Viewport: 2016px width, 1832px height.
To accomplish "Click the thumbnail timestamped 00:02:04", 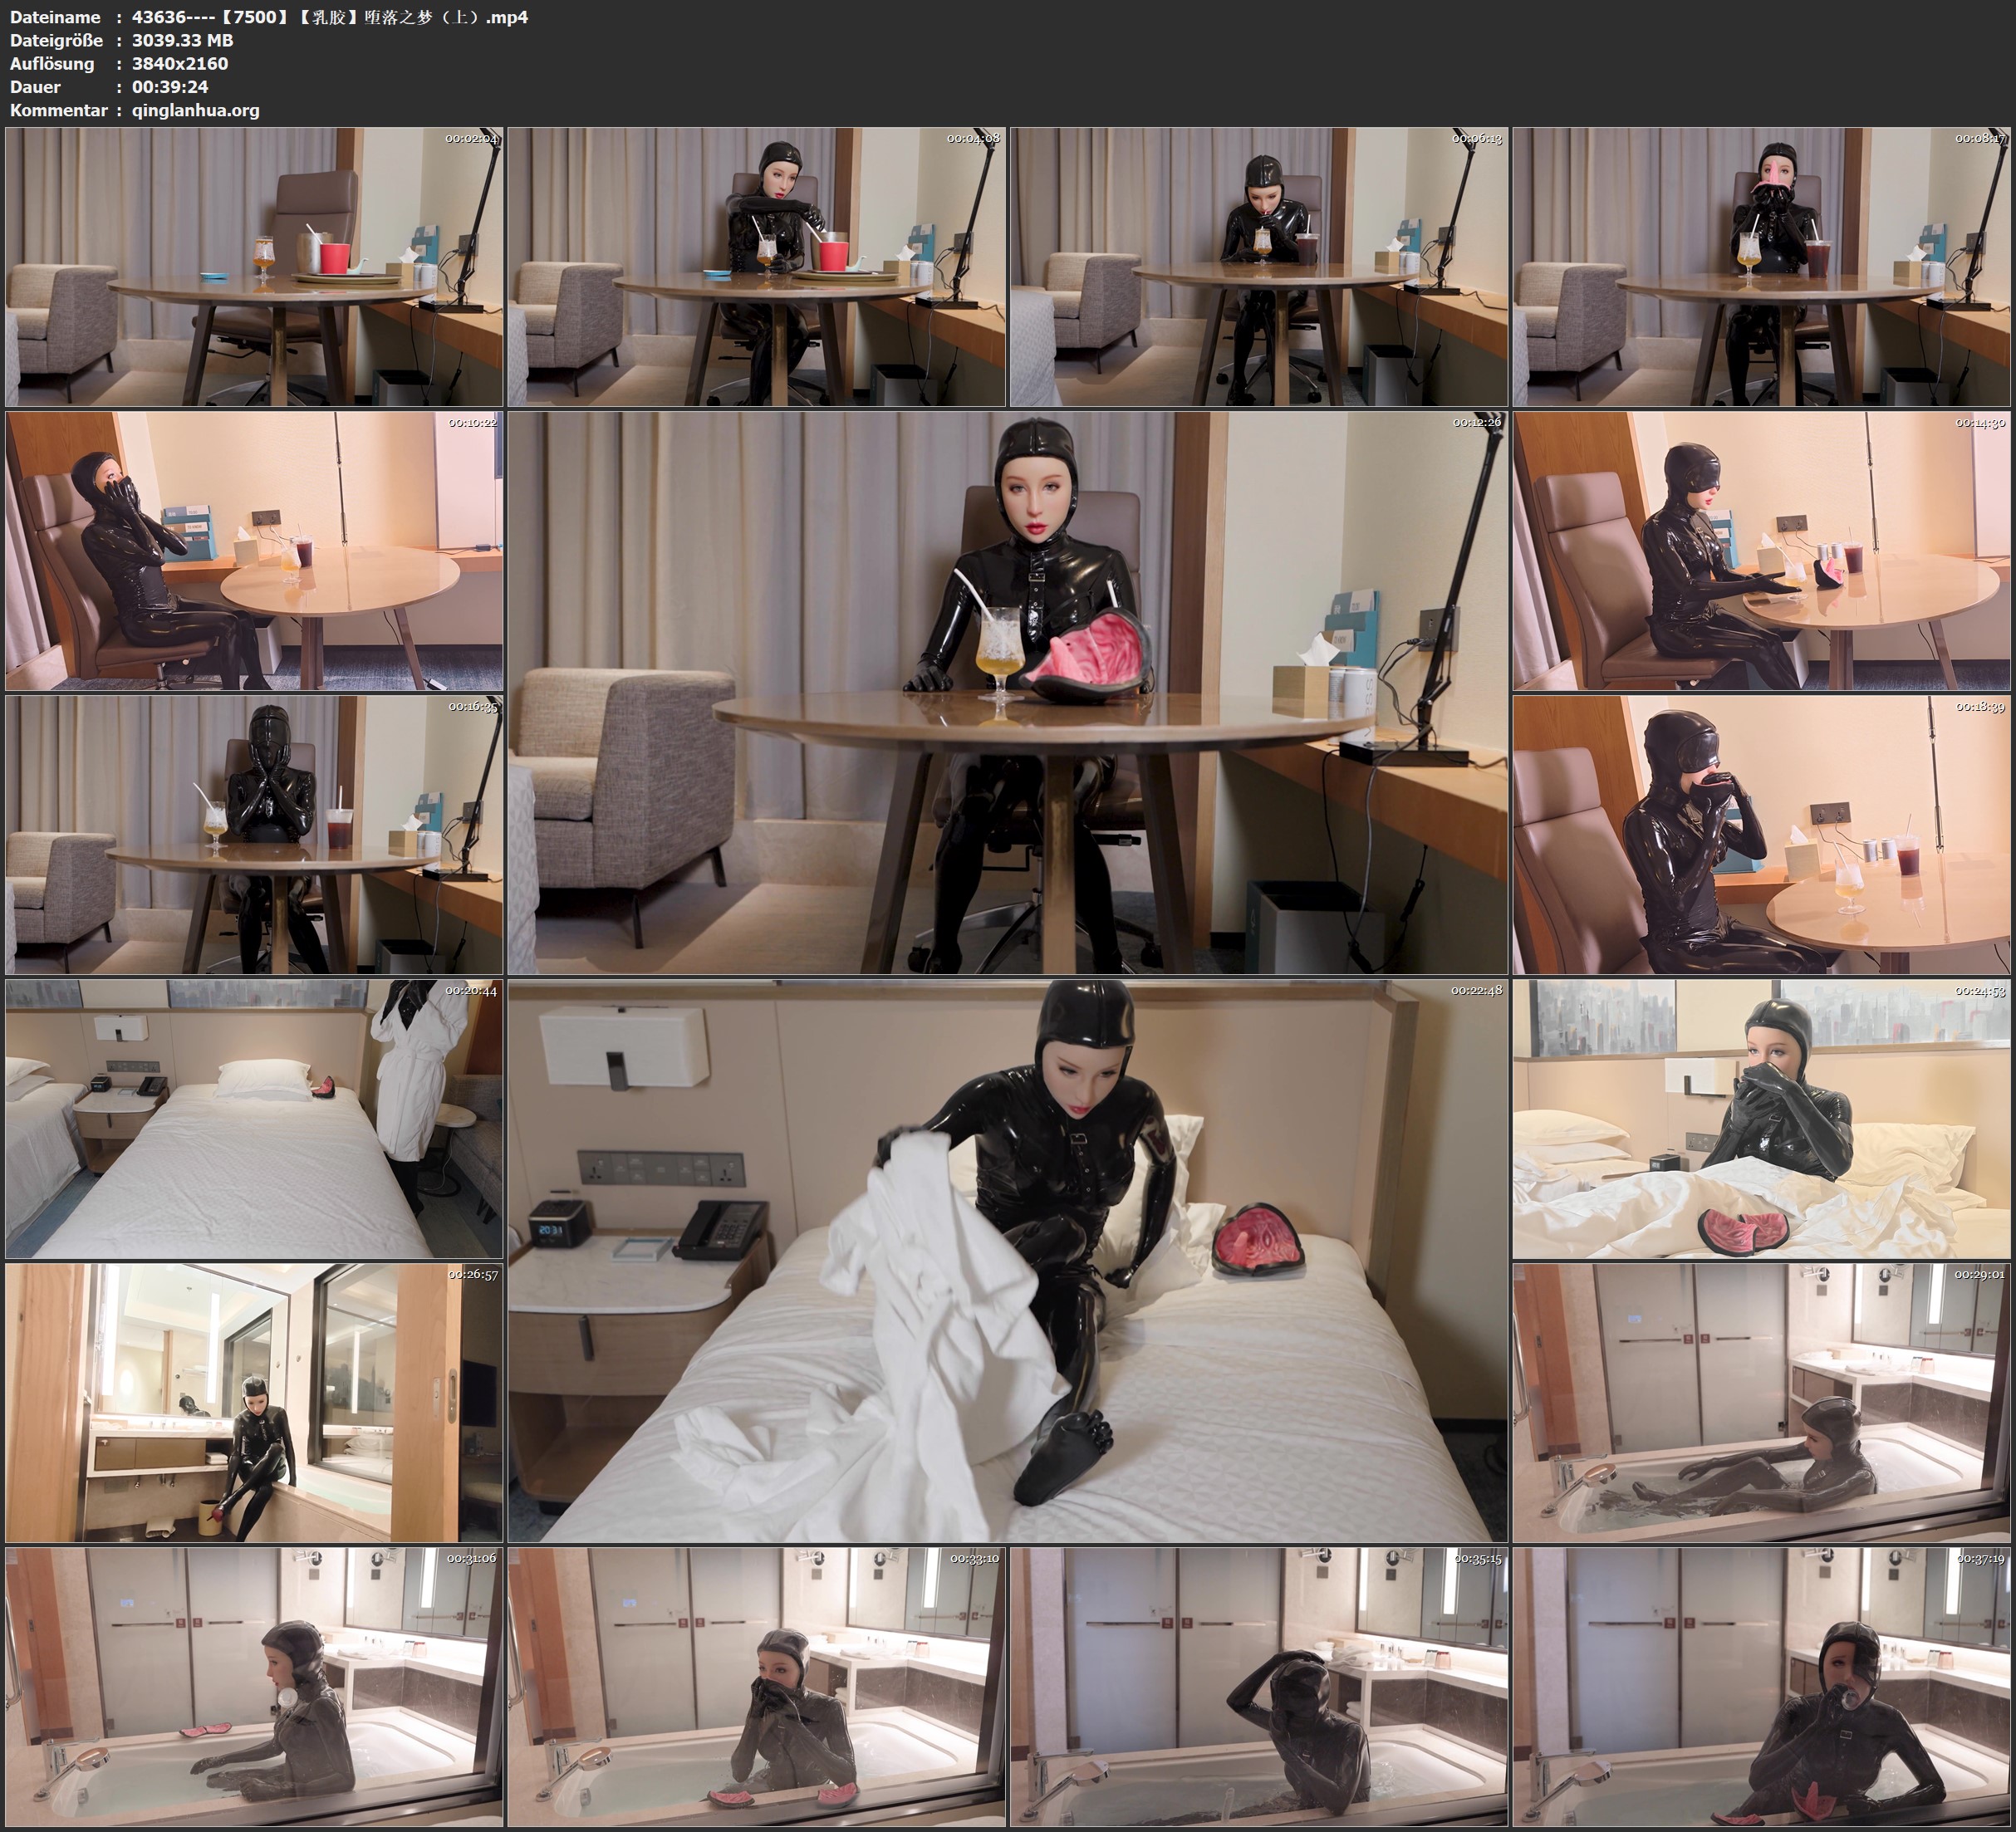I will 254,267.
